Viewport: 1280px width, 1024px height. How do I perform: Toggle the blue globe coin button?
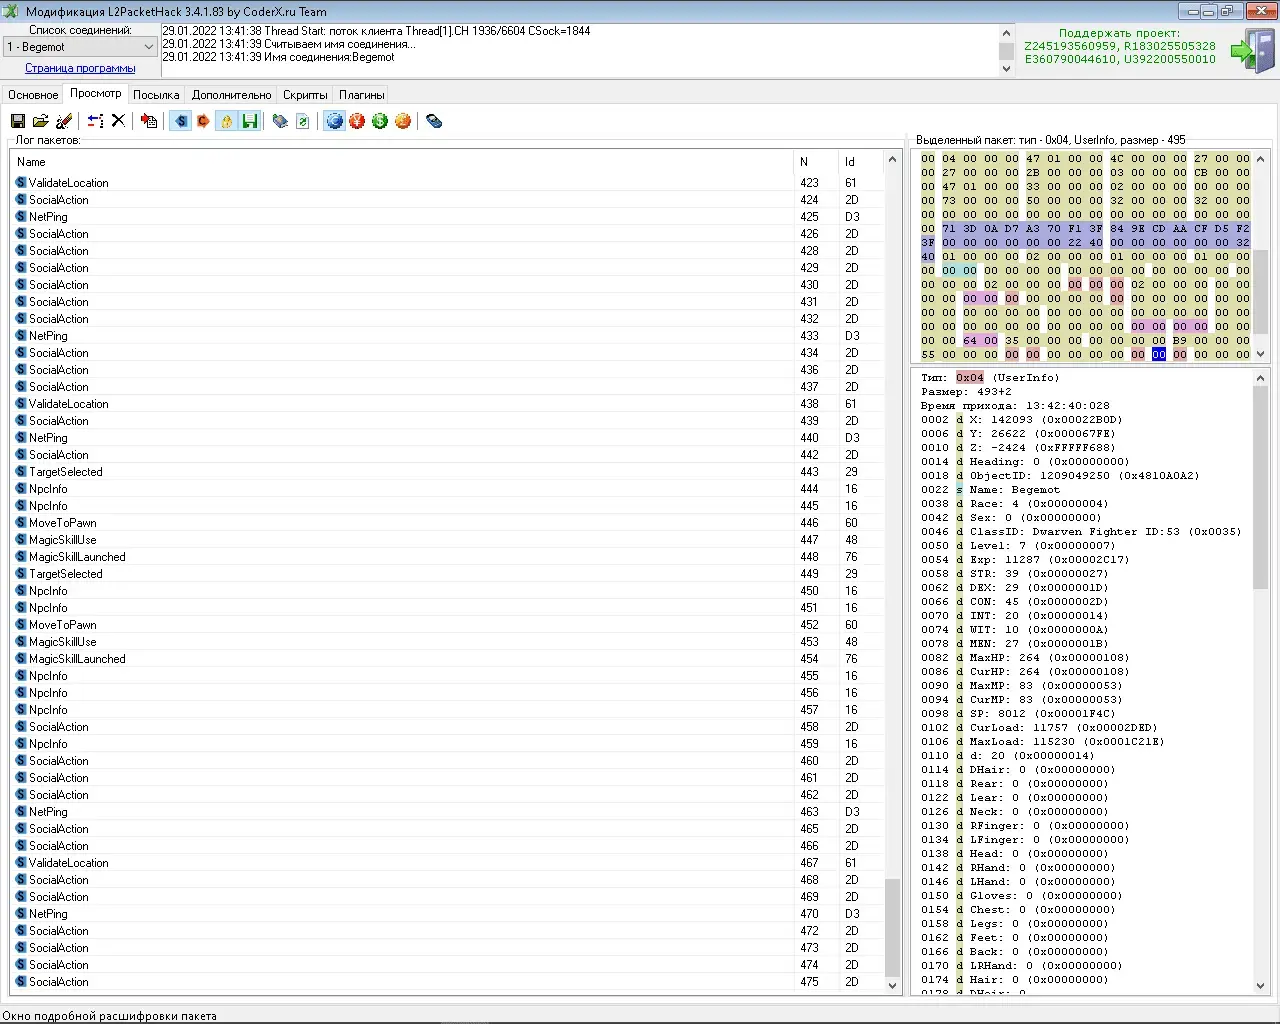[334, 121]
